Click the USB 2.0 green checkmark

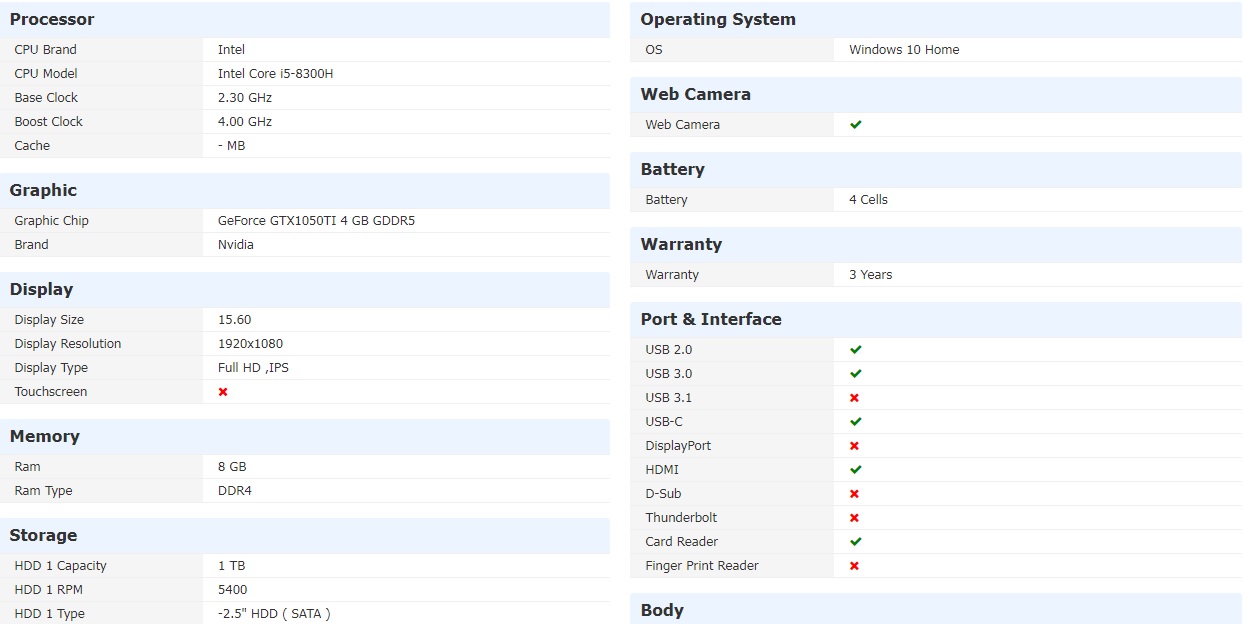856,350
